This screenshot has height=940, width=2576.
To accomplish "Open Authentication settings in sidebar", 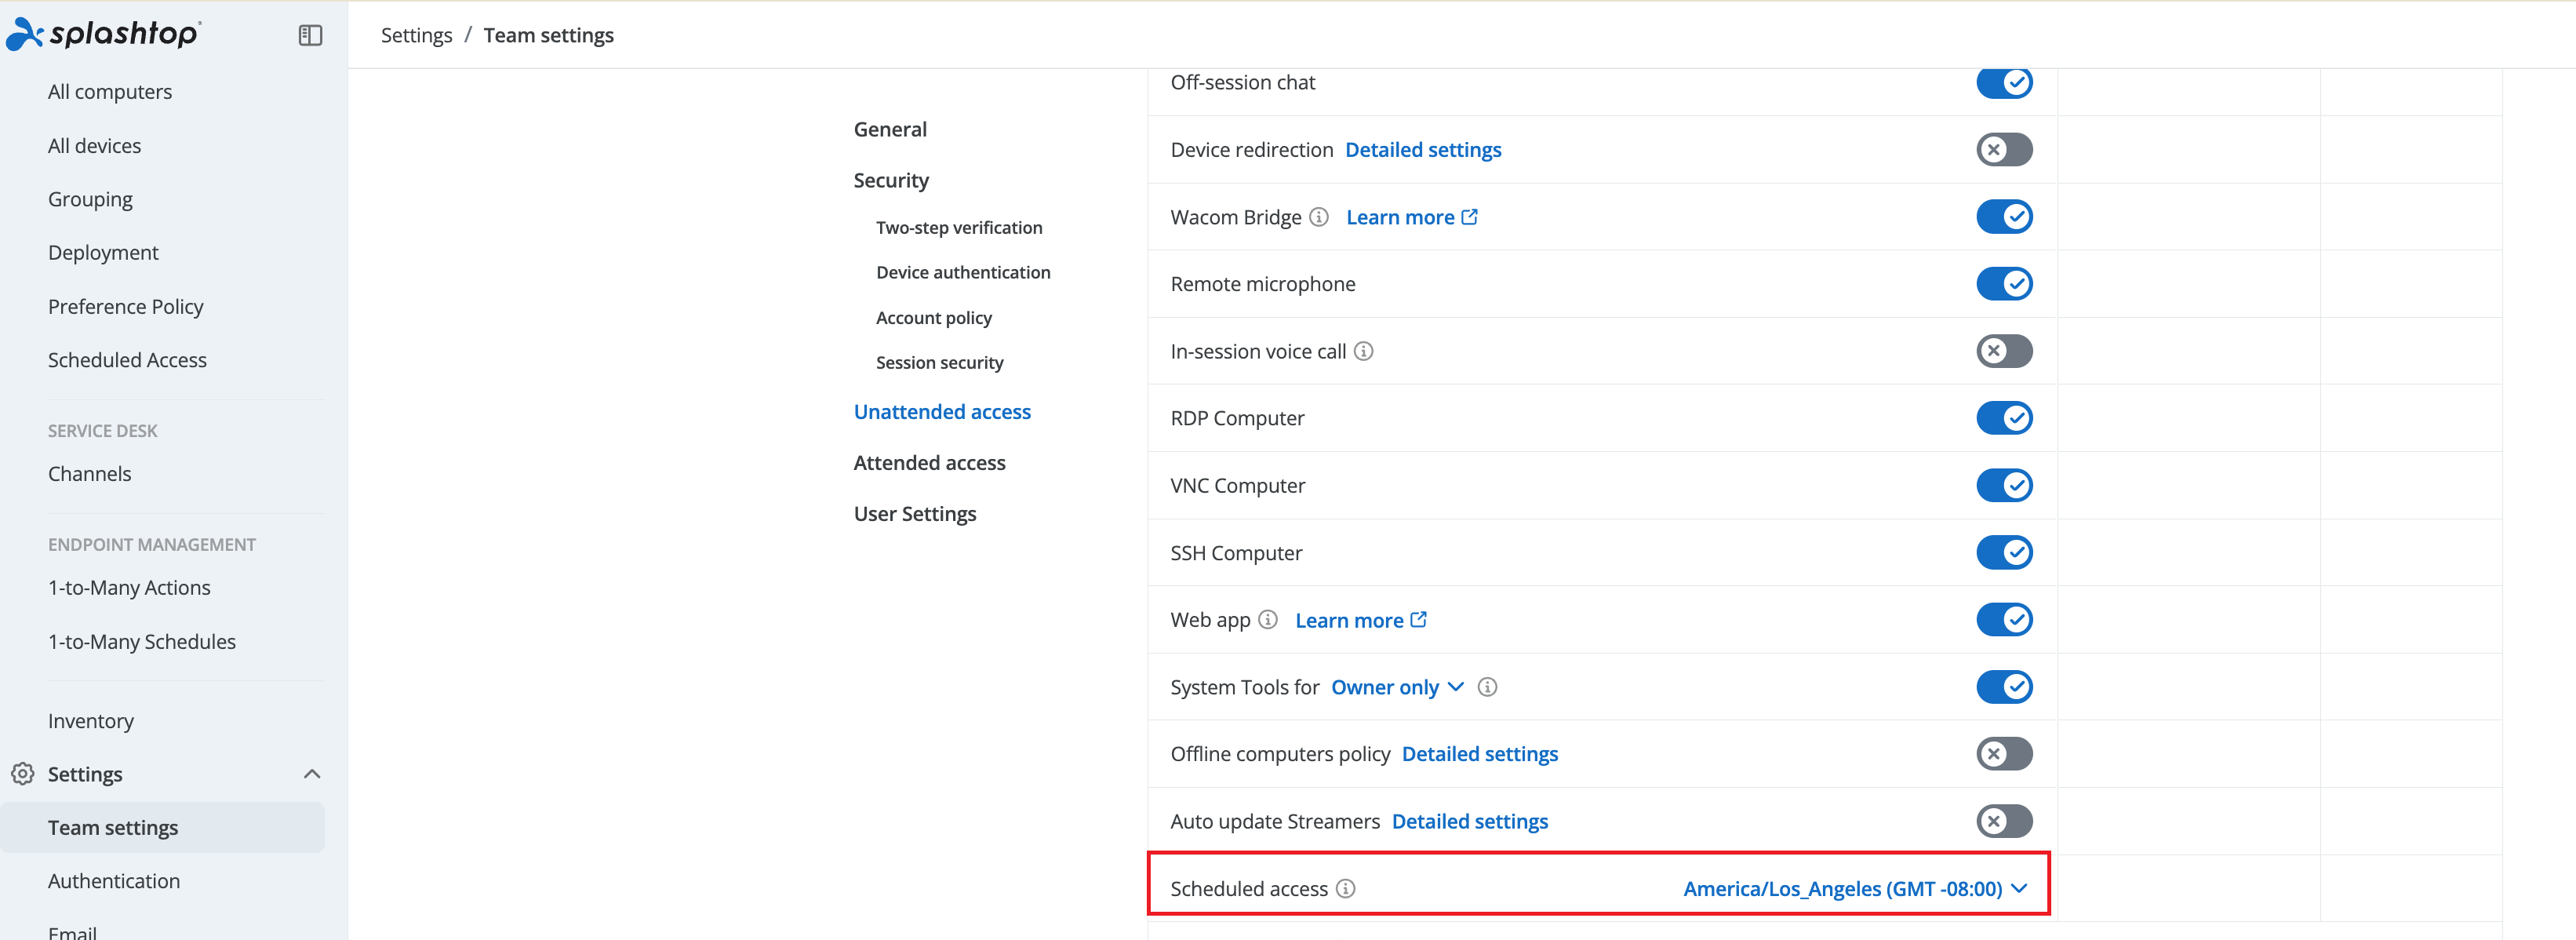I will pyautogui.click(x=114, y=881).
